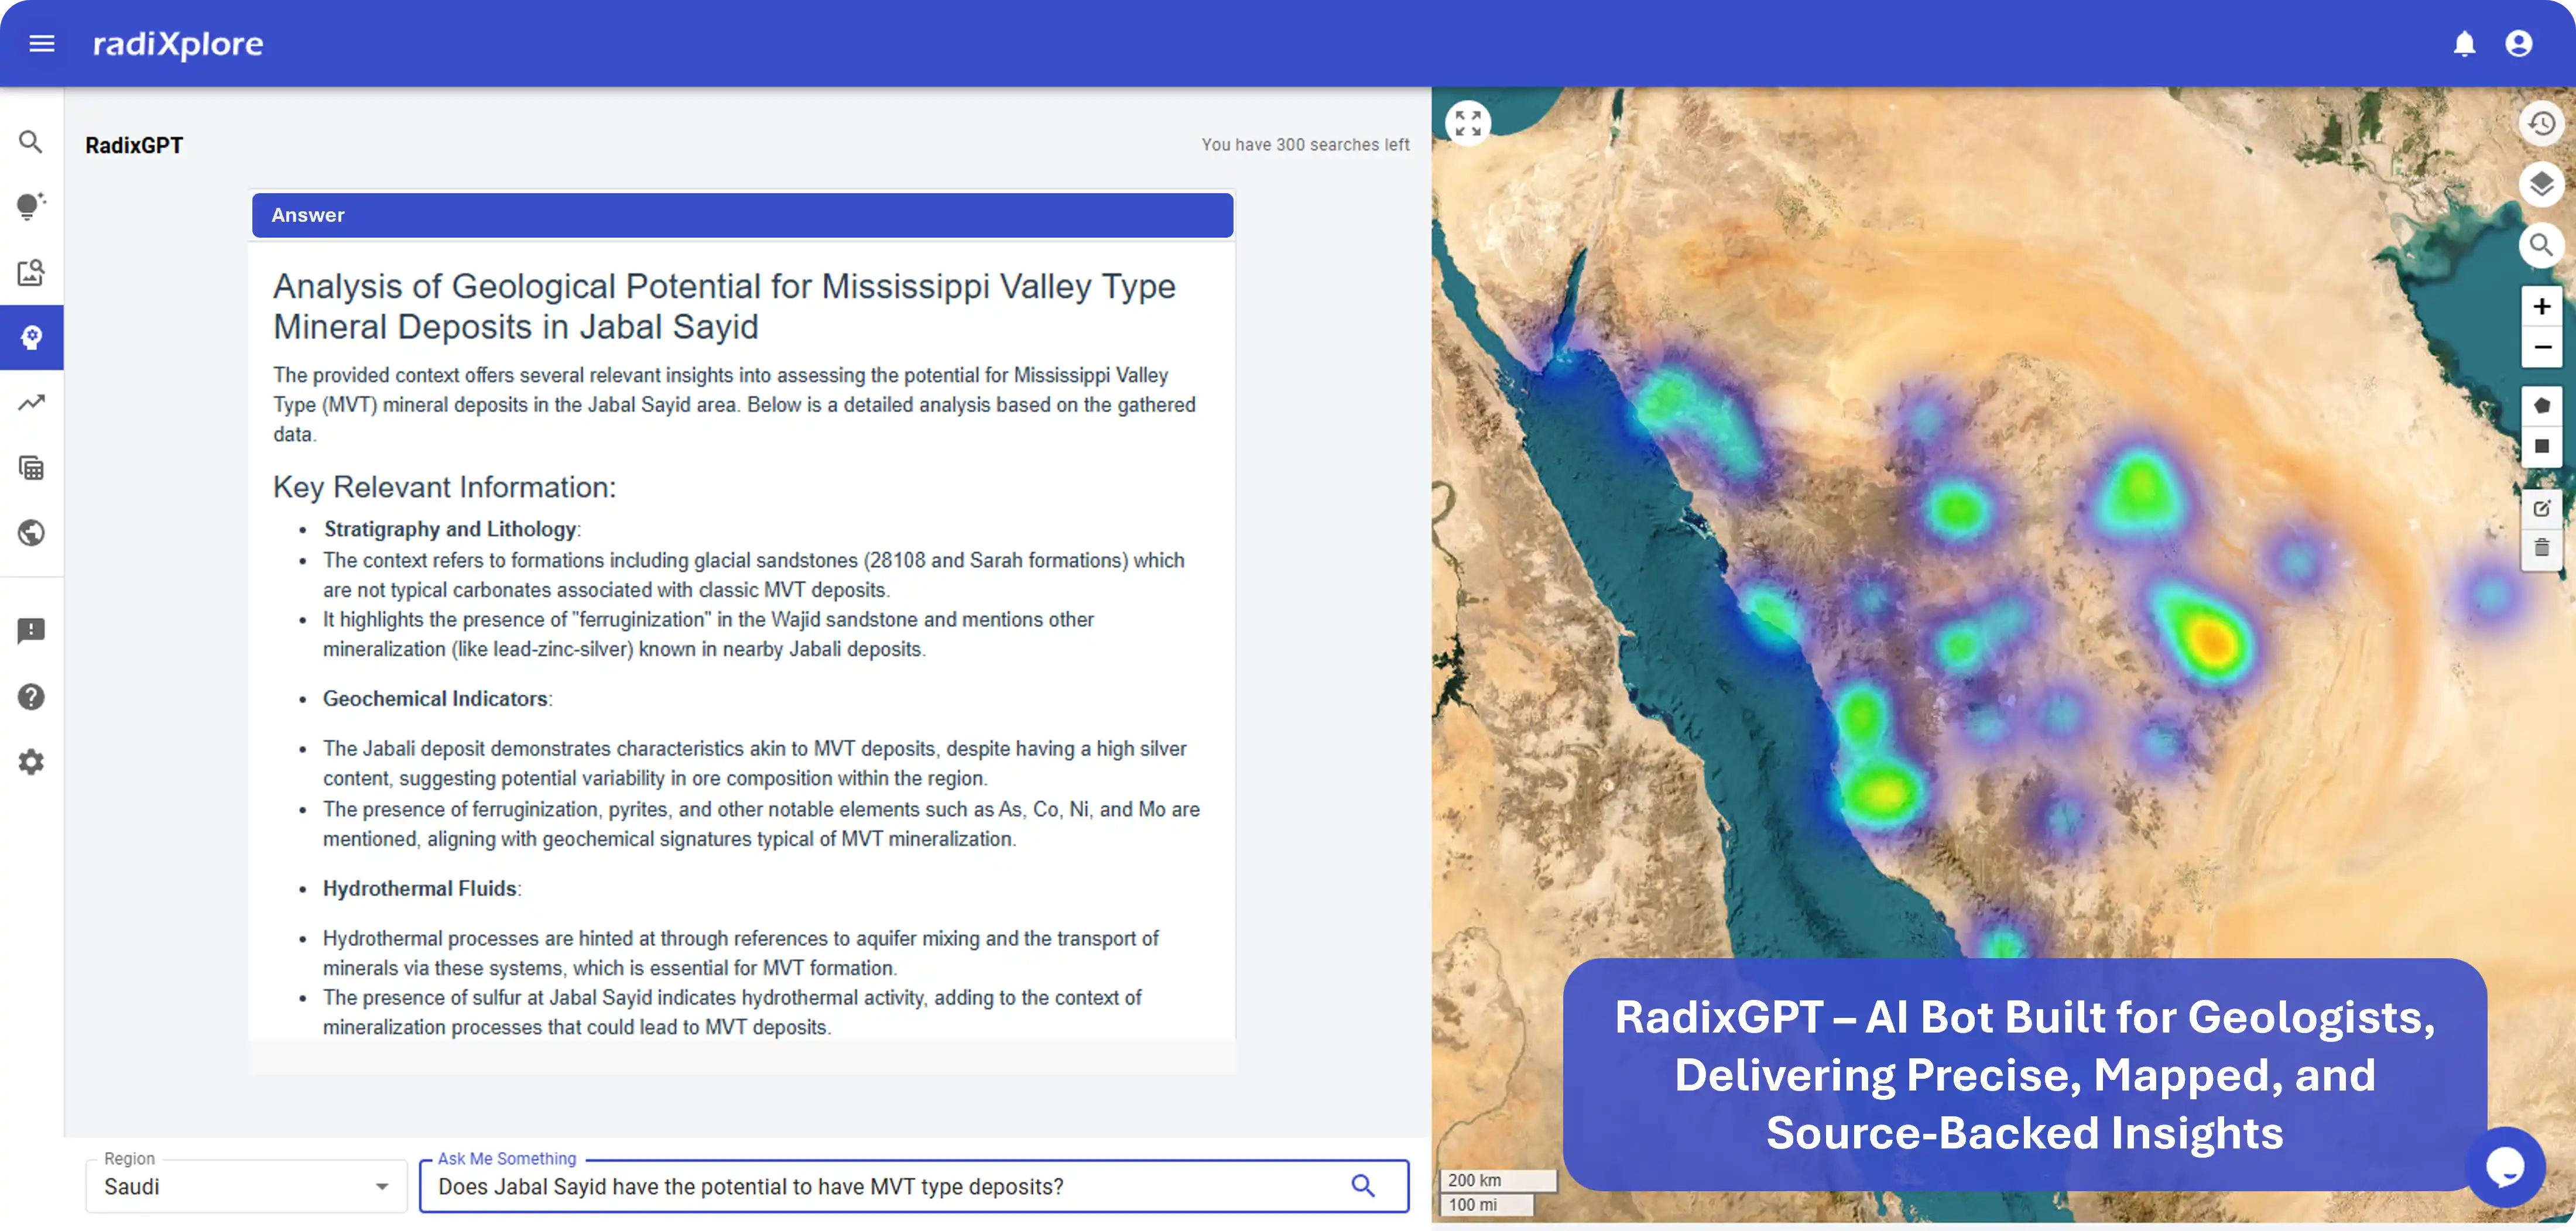Open the map layers selector
Screen dimensions: 2576x1231
(2541, 183)
